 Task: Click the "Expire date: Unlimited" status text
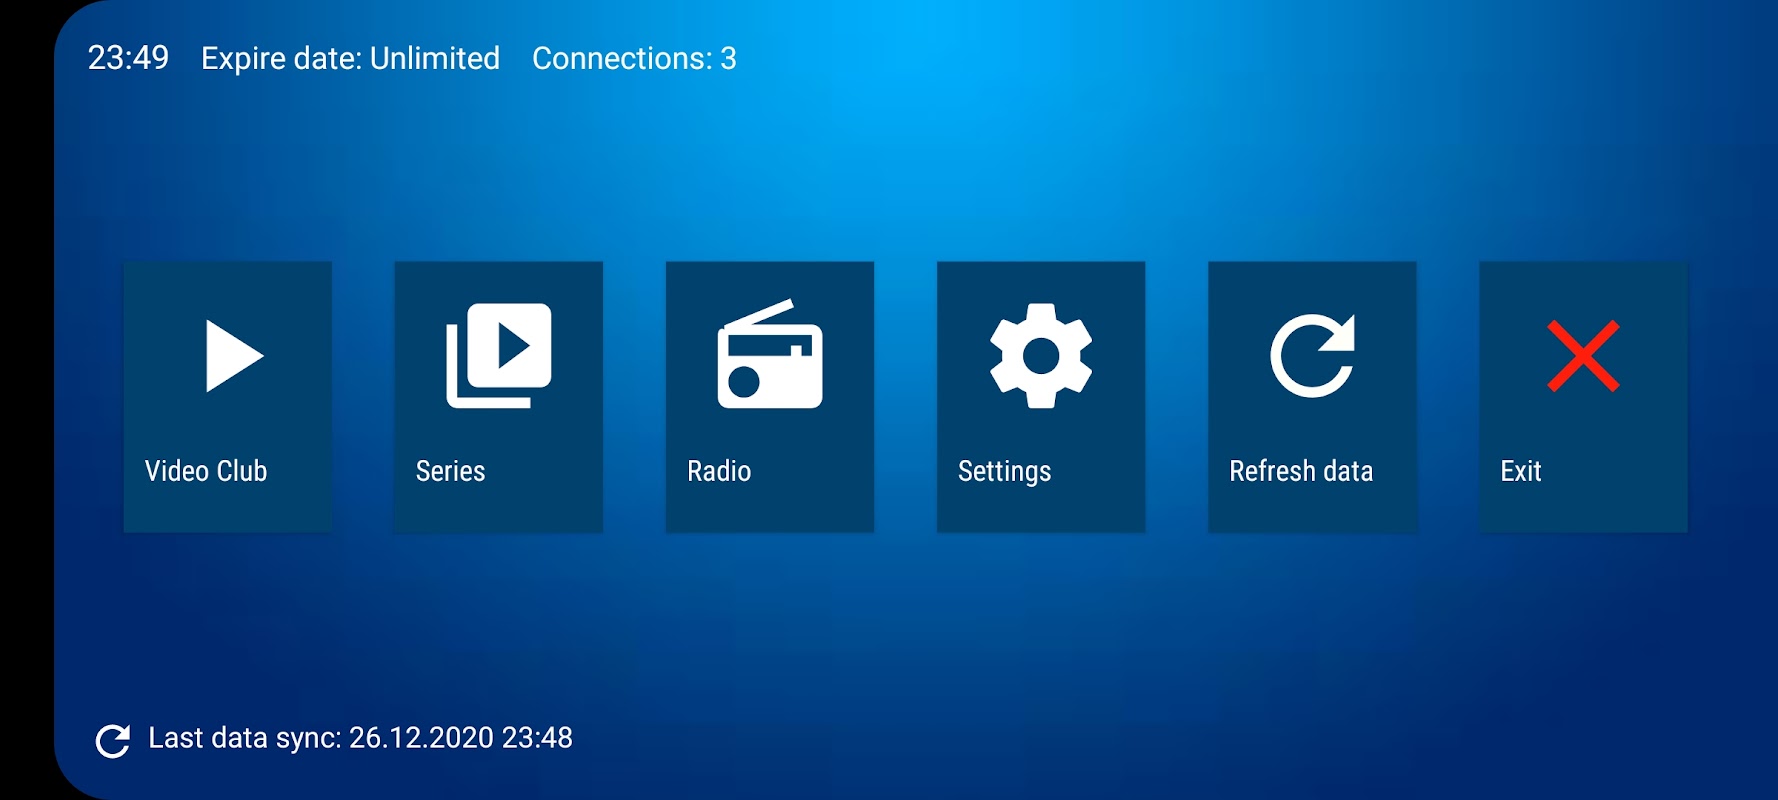pyautogui.click(x=350, y=58)
